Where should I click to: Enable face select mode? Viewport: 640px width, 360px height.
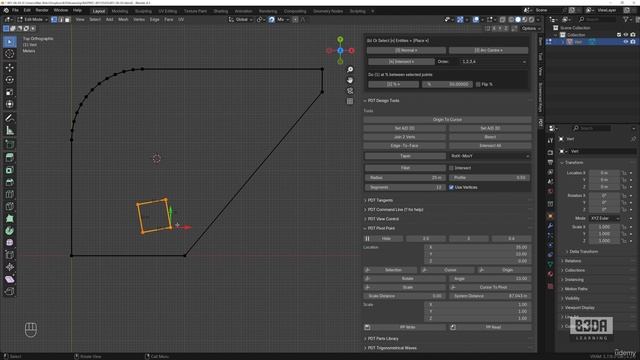tap(68, 19)
